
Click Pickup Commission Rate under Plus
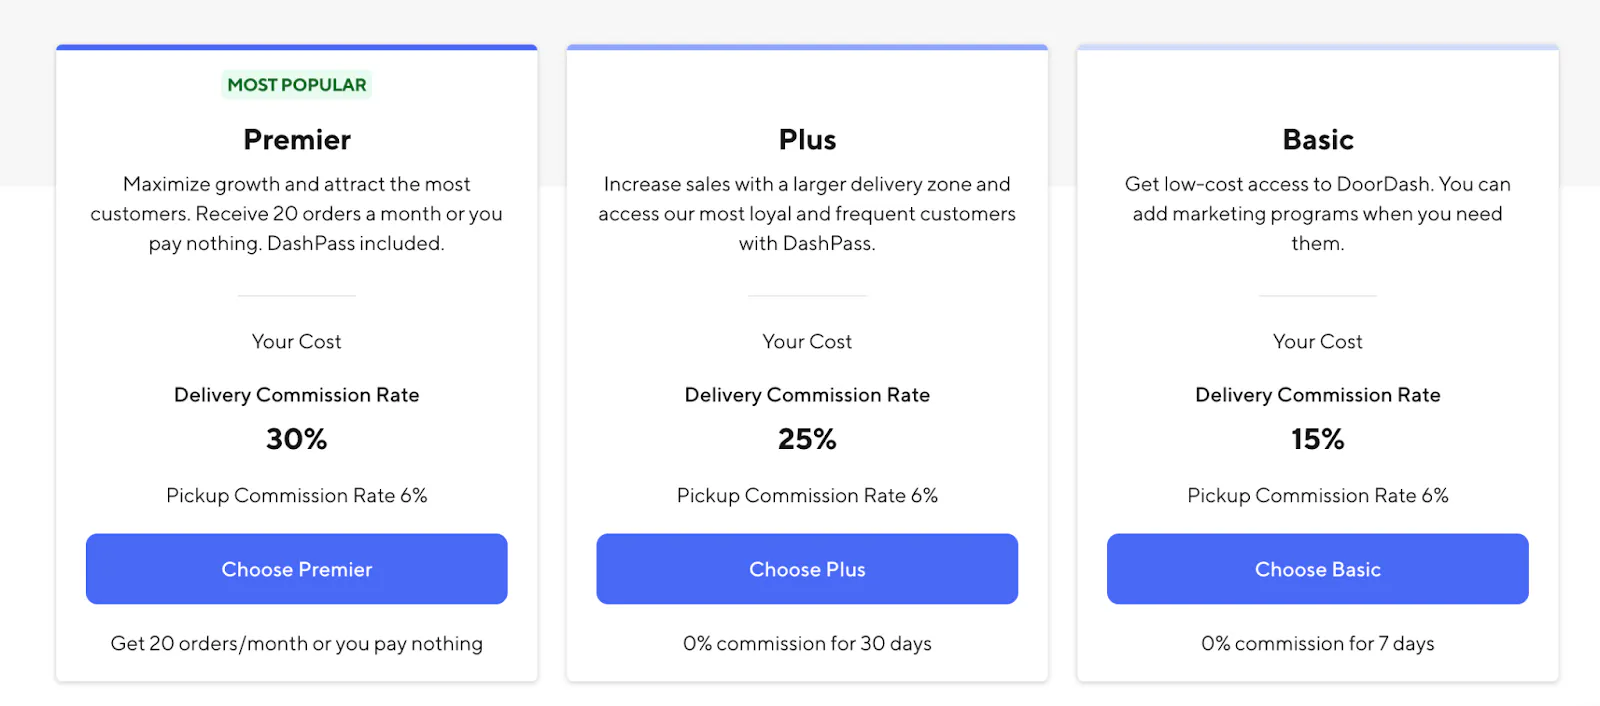tap(807, 496)
